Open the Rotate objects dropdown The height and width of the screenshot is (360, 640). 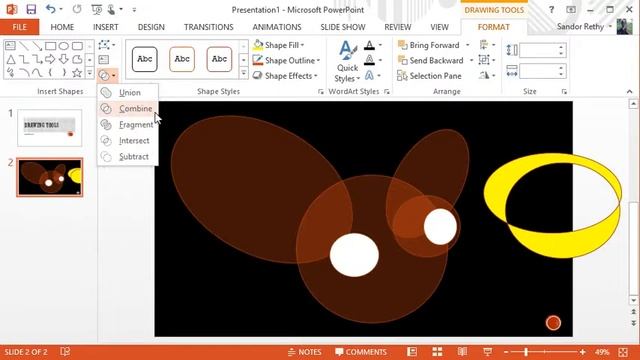[x=487, y=76]
